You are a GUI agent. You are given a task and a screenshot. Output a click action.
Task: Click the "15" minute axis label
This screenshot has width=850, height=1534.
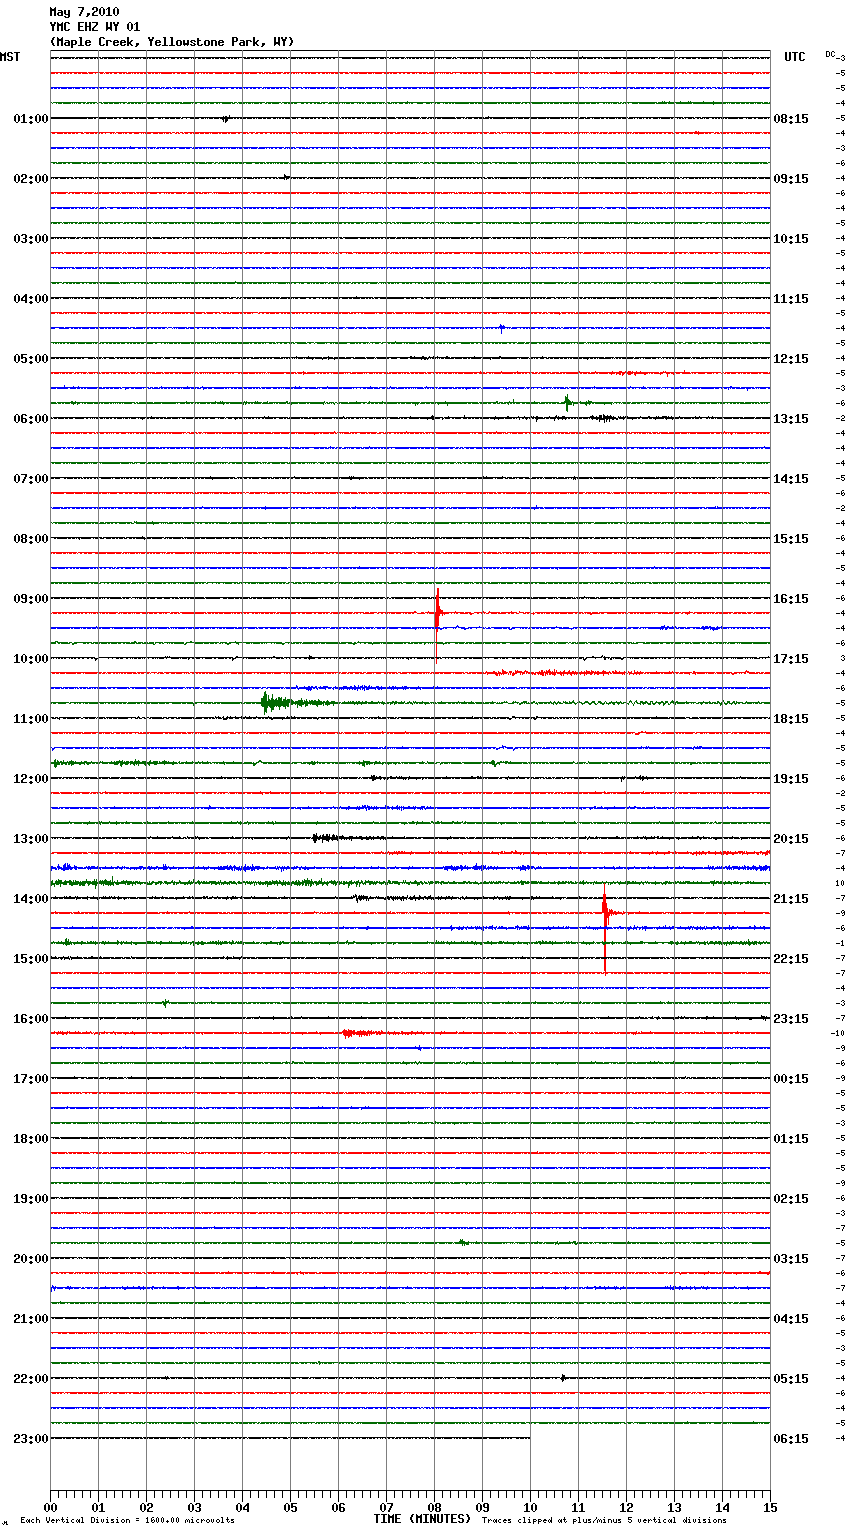(770, 1508)
